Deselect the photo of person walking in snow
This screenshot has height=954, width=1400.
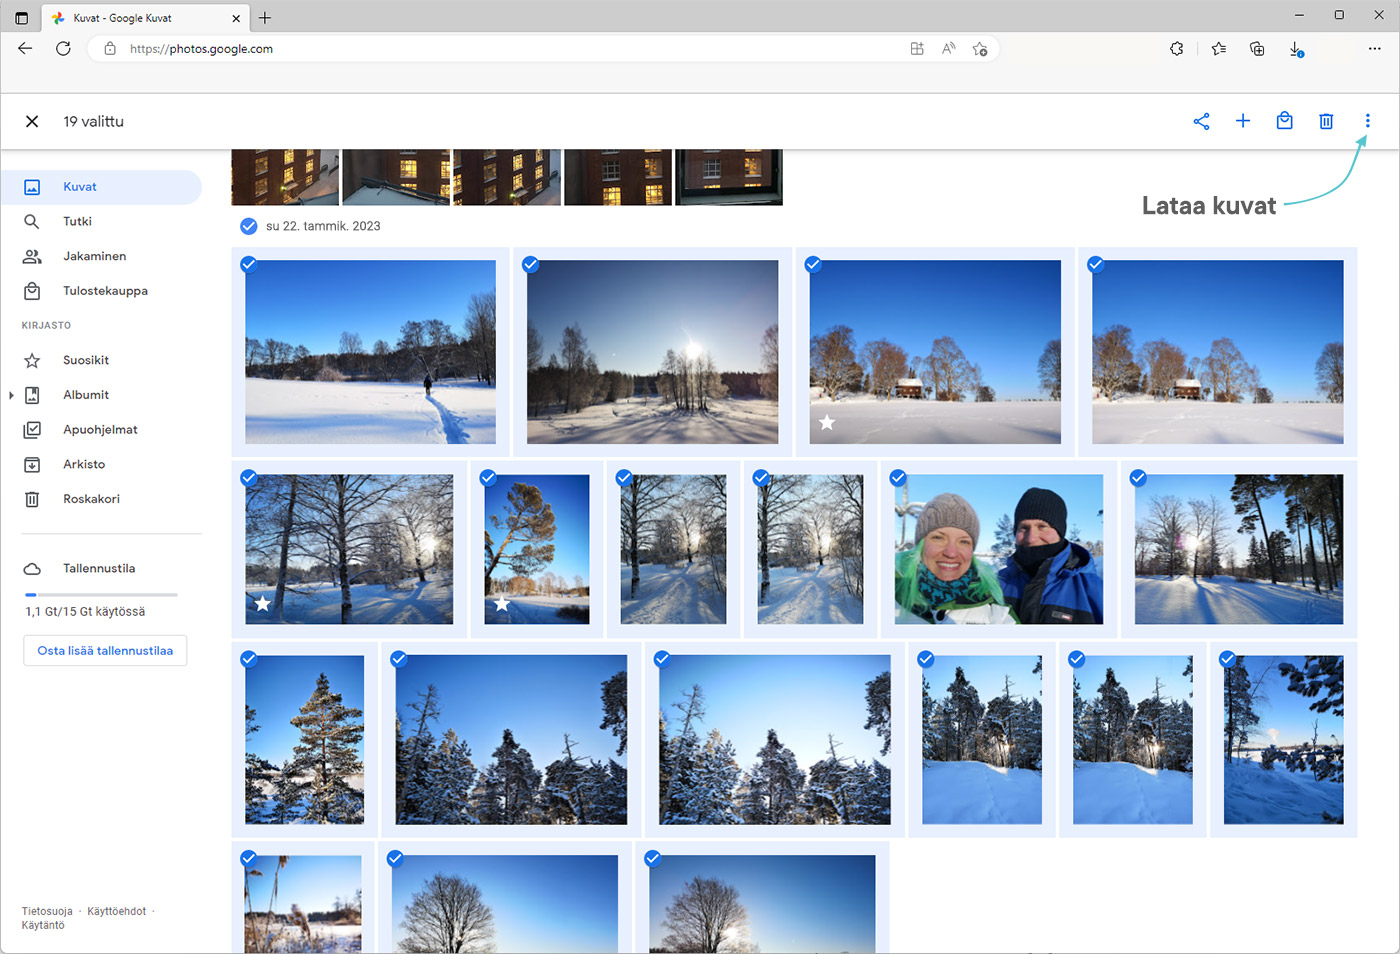click(x=249, y=264)
